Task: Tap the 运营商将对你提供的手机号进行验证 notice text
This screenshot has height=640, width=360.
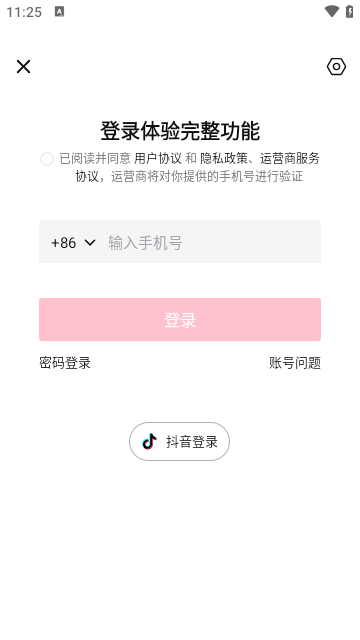Action: pos(207,176)
